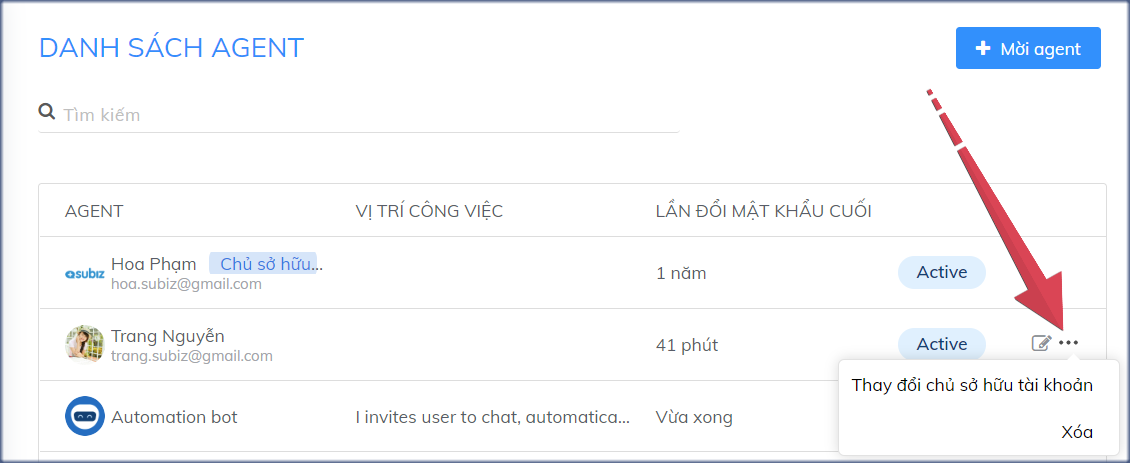
Task: Open the three-dots menu on Trang Nguyễn row
Action: pos(1069,343)
